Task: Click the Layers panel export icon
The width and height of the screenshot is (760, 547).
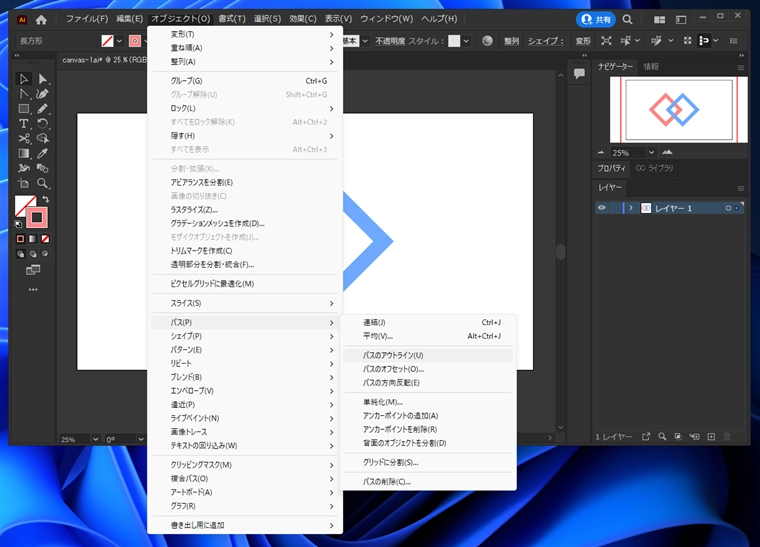Action: pos(646,437)
